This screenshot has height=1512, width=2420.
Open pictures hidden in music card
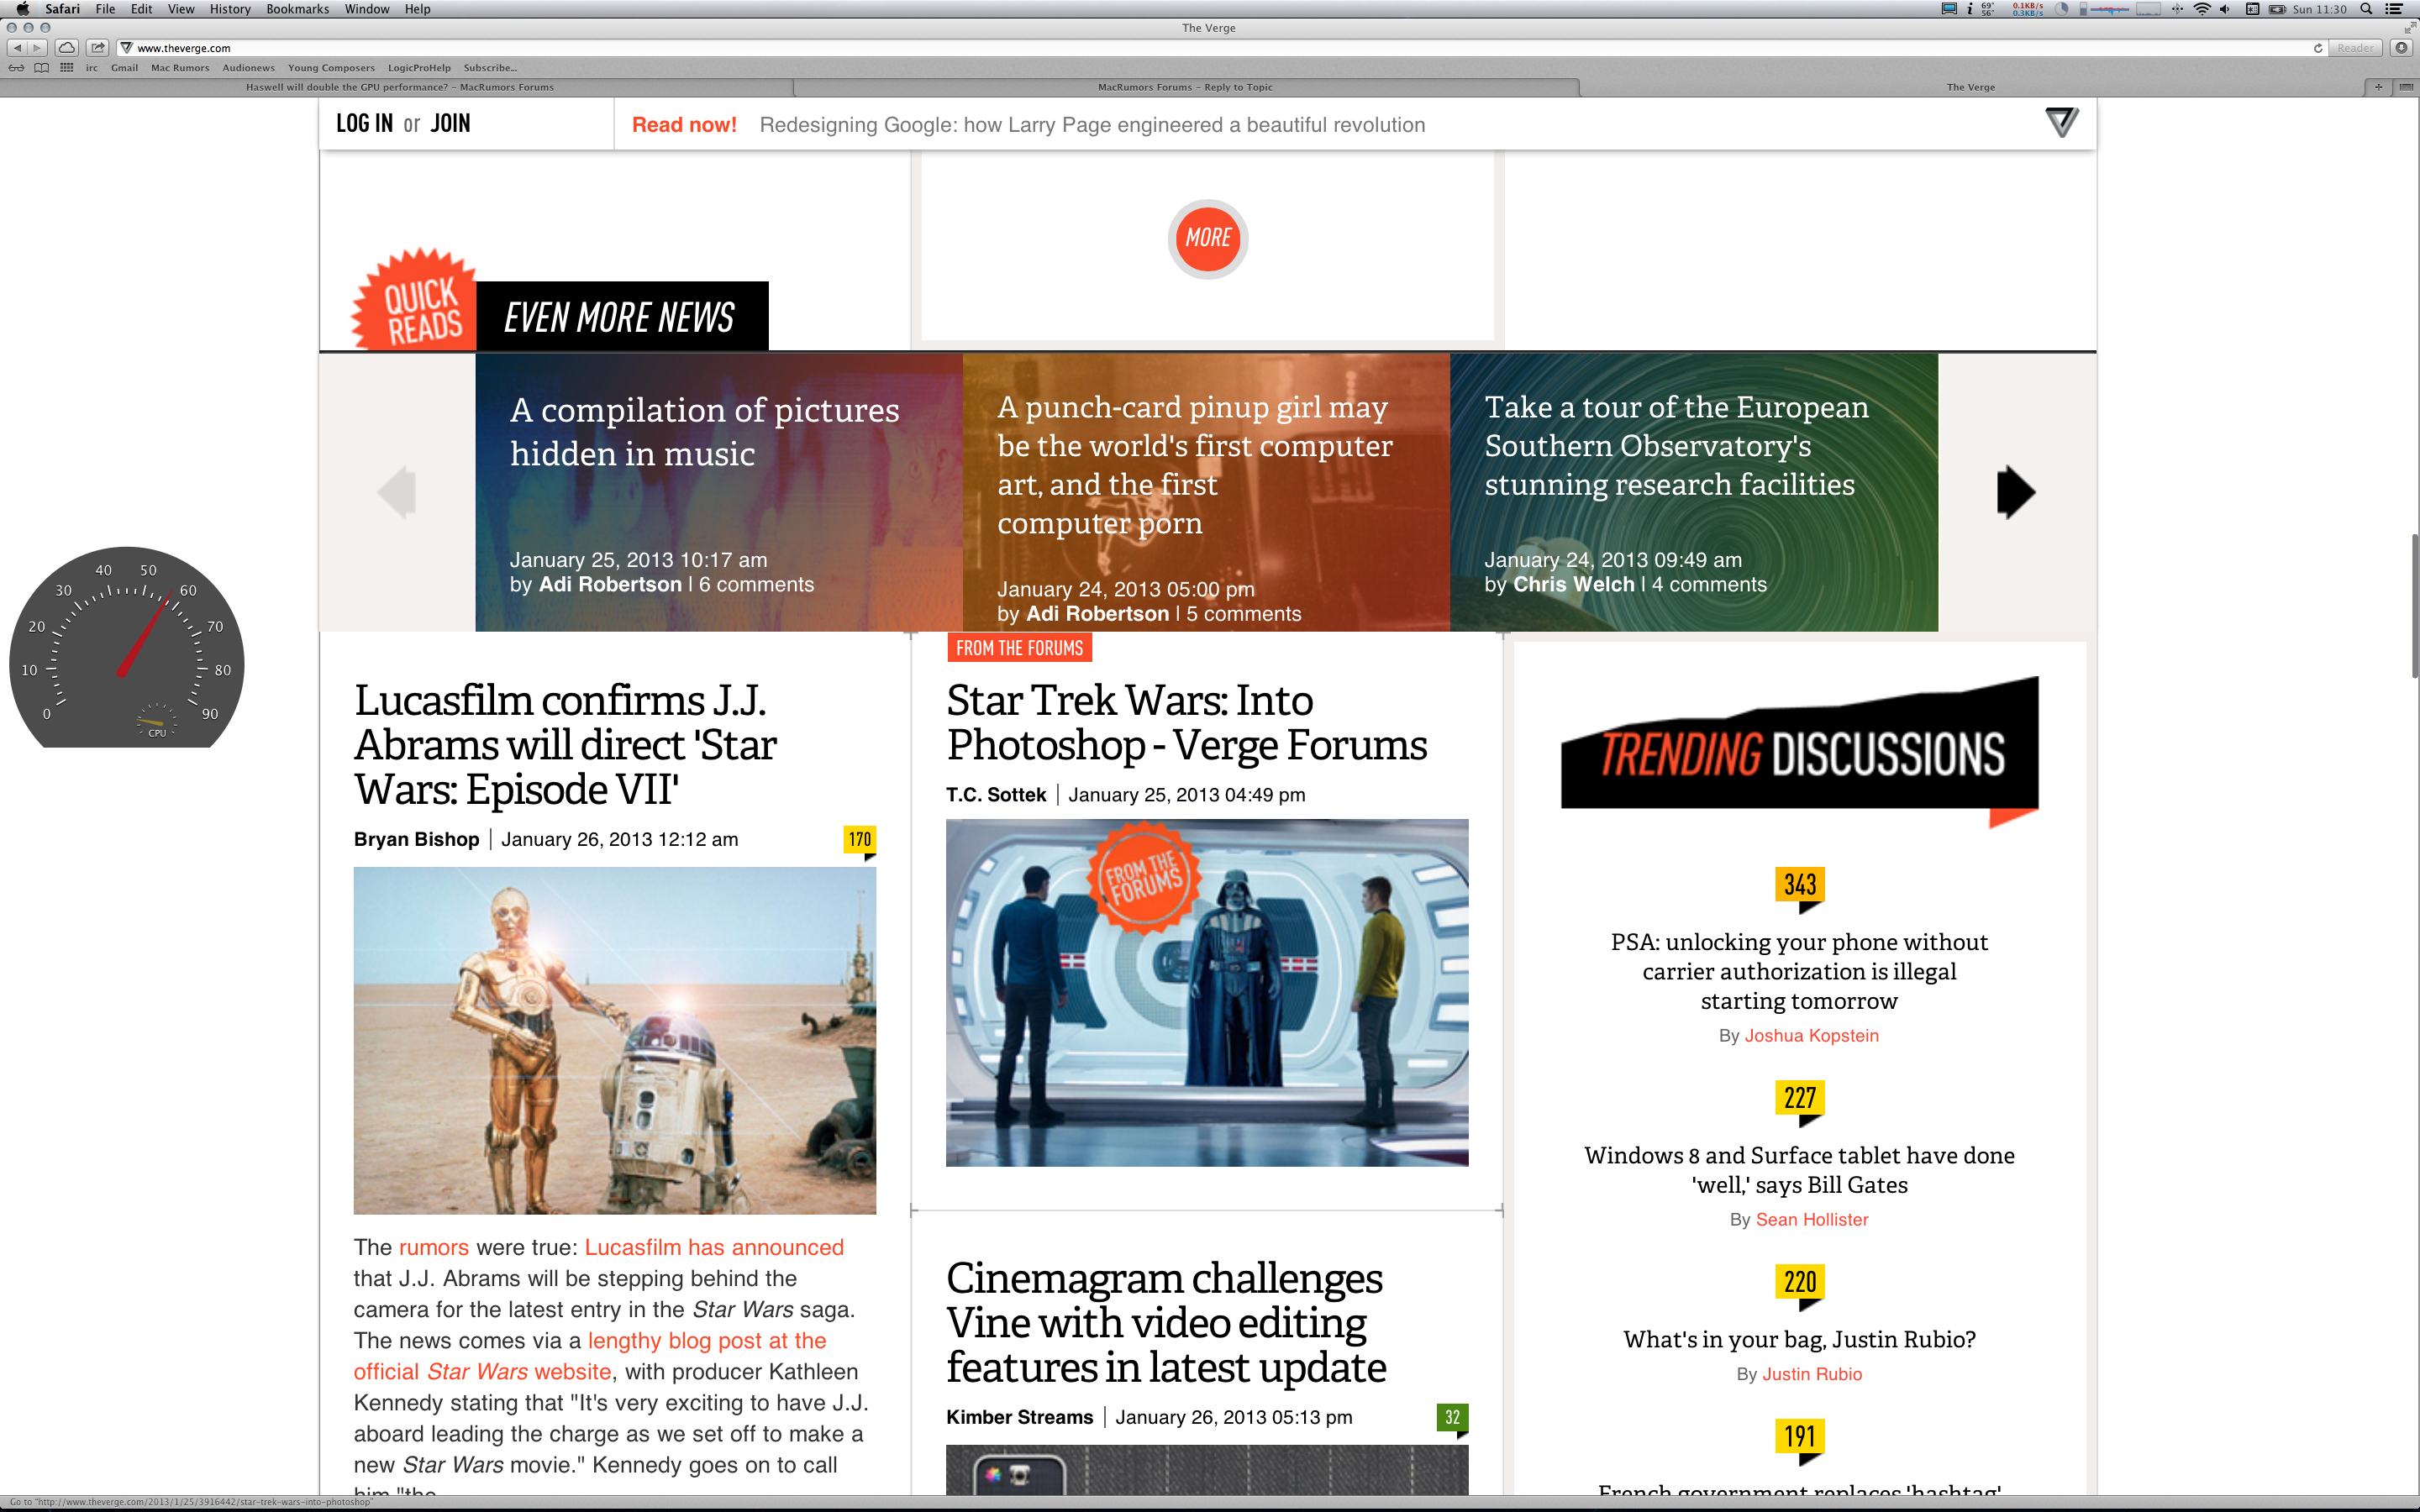tap(719, 492)
